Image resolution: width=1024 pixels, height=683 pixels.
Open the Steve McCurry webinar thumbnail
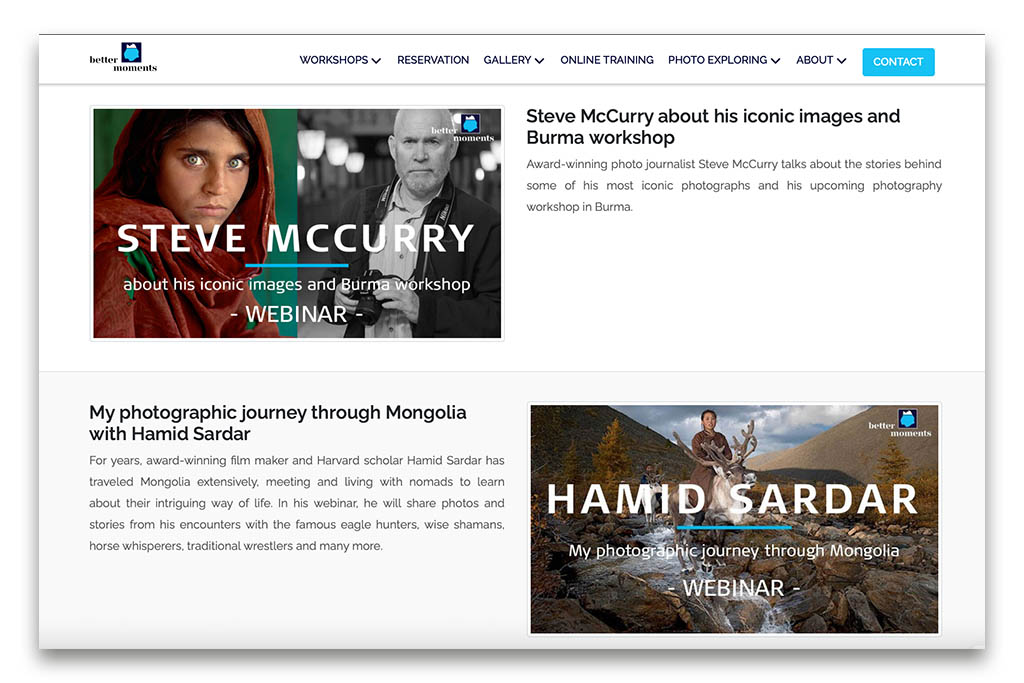[297, 223]
